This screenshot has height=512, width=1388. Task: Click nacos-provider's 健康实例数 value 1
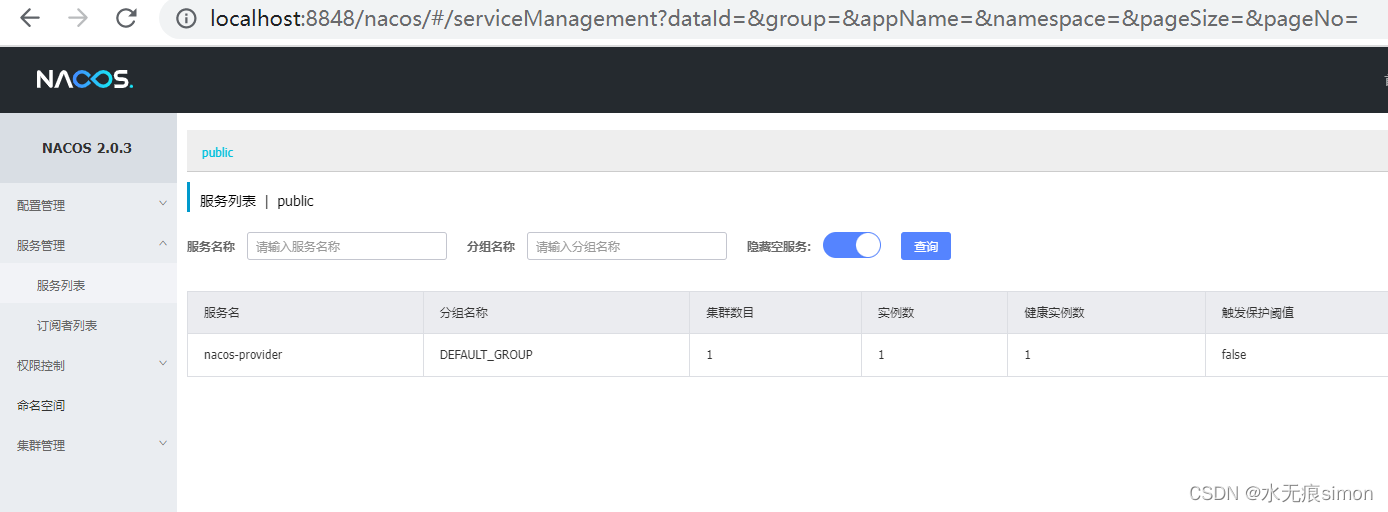pos(1027,355)
